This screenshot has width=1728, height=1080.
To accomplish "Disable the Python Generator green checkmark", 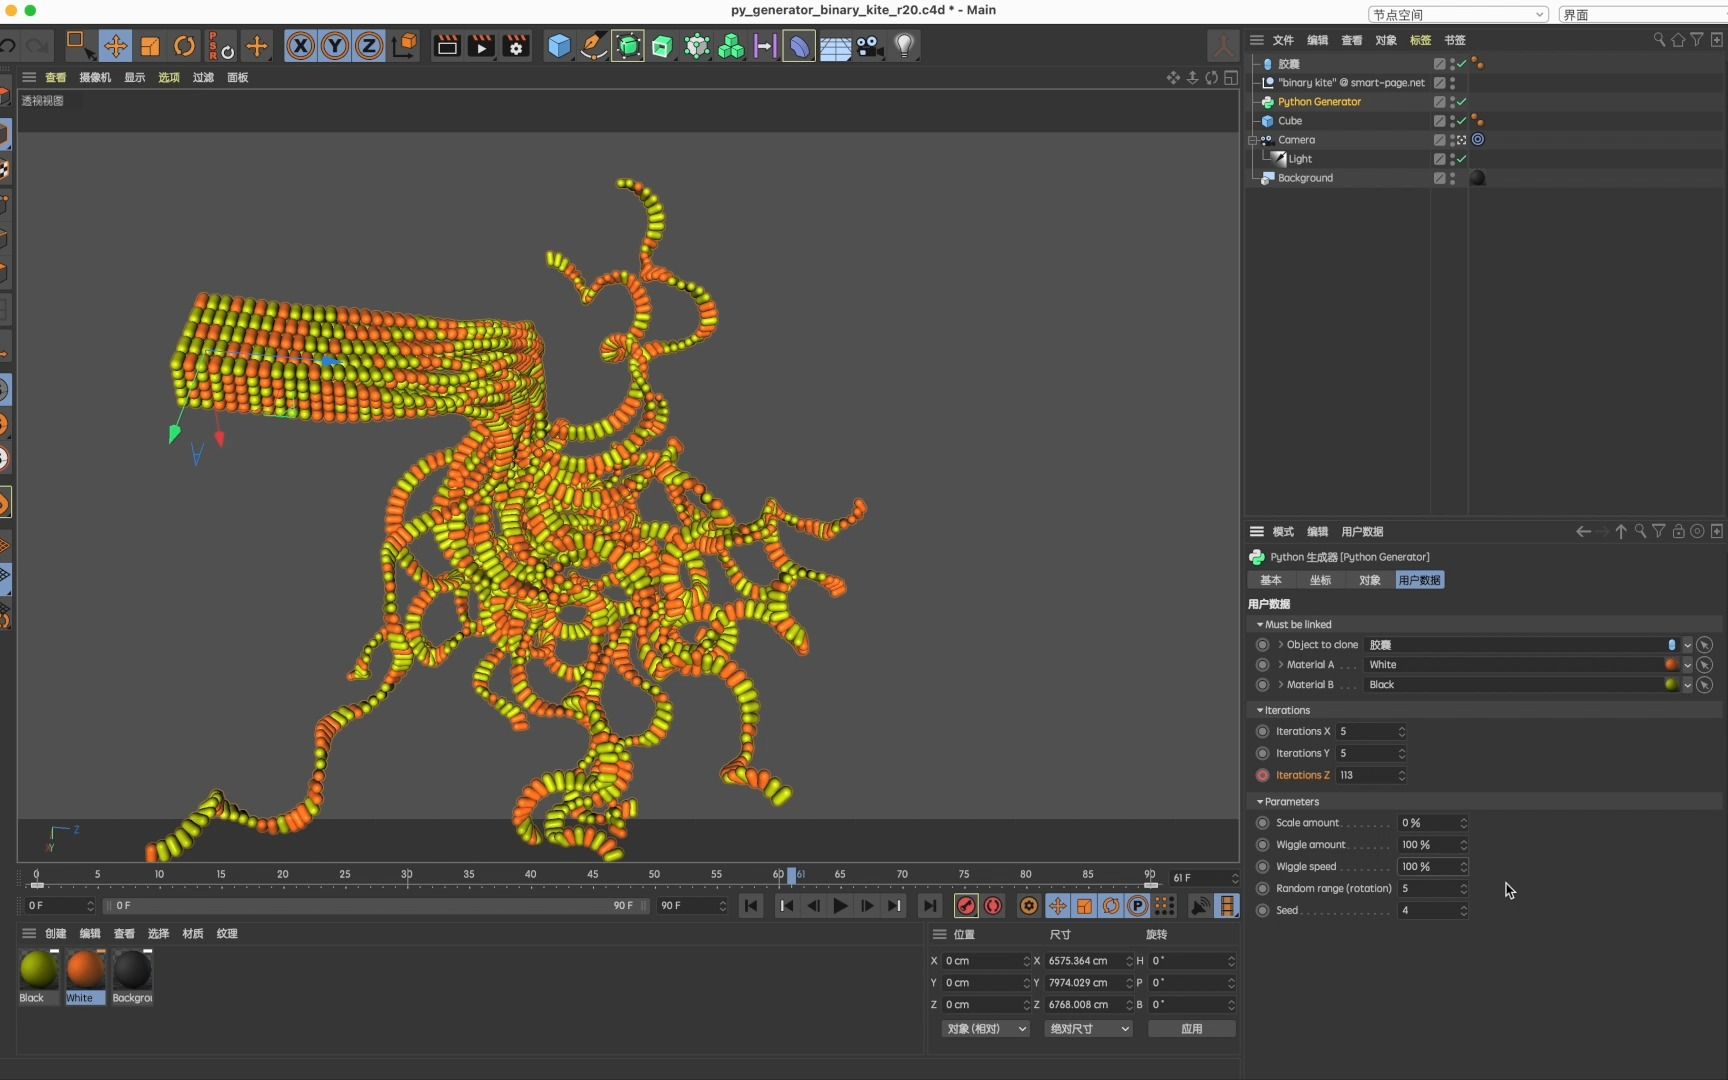I will coord(1462,102).
